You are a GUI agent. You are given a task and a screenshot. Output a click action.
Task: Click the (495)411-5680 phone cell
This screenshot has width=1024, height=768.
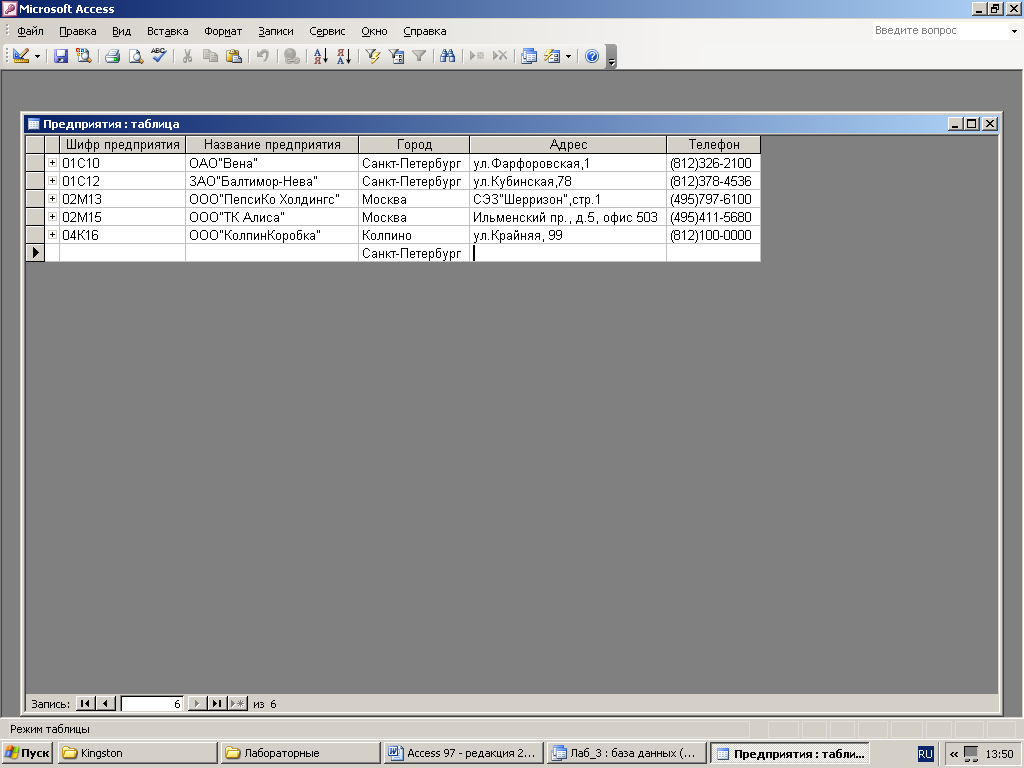(x=714, y=217)
